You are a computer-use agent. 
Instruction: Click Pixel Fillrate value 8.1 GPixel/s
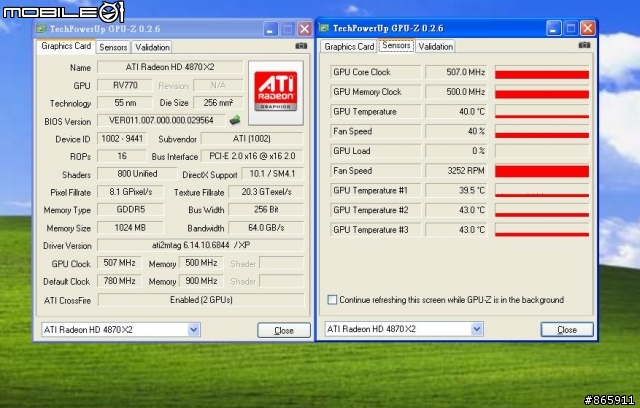[x=130, y=191]
